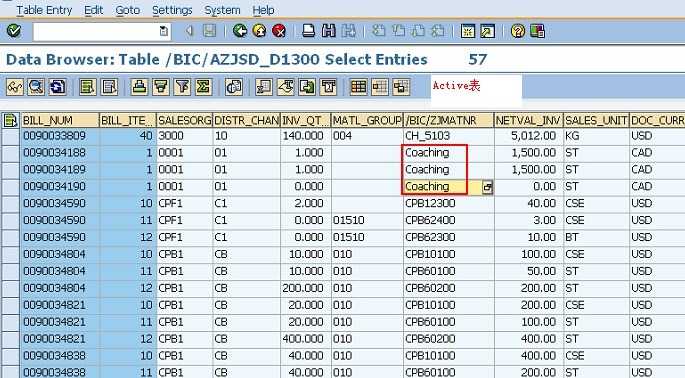
Task: Click the Refresh icon in application toolbar
Action: (x=57, y=87)
